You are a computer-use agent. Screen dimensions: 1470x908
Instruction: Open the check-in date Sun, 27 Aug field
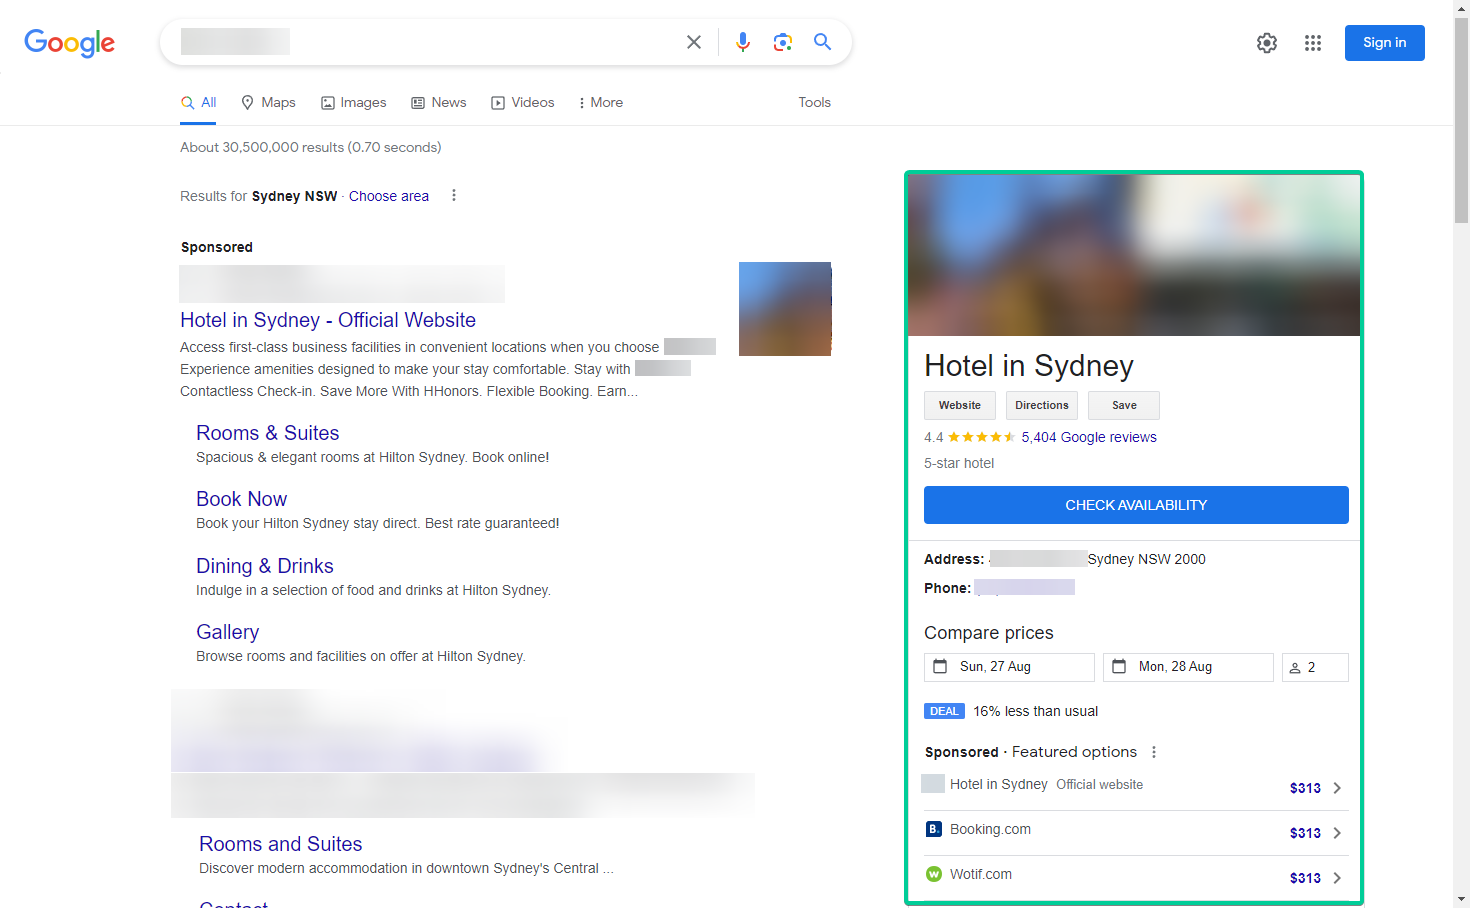1009,667
